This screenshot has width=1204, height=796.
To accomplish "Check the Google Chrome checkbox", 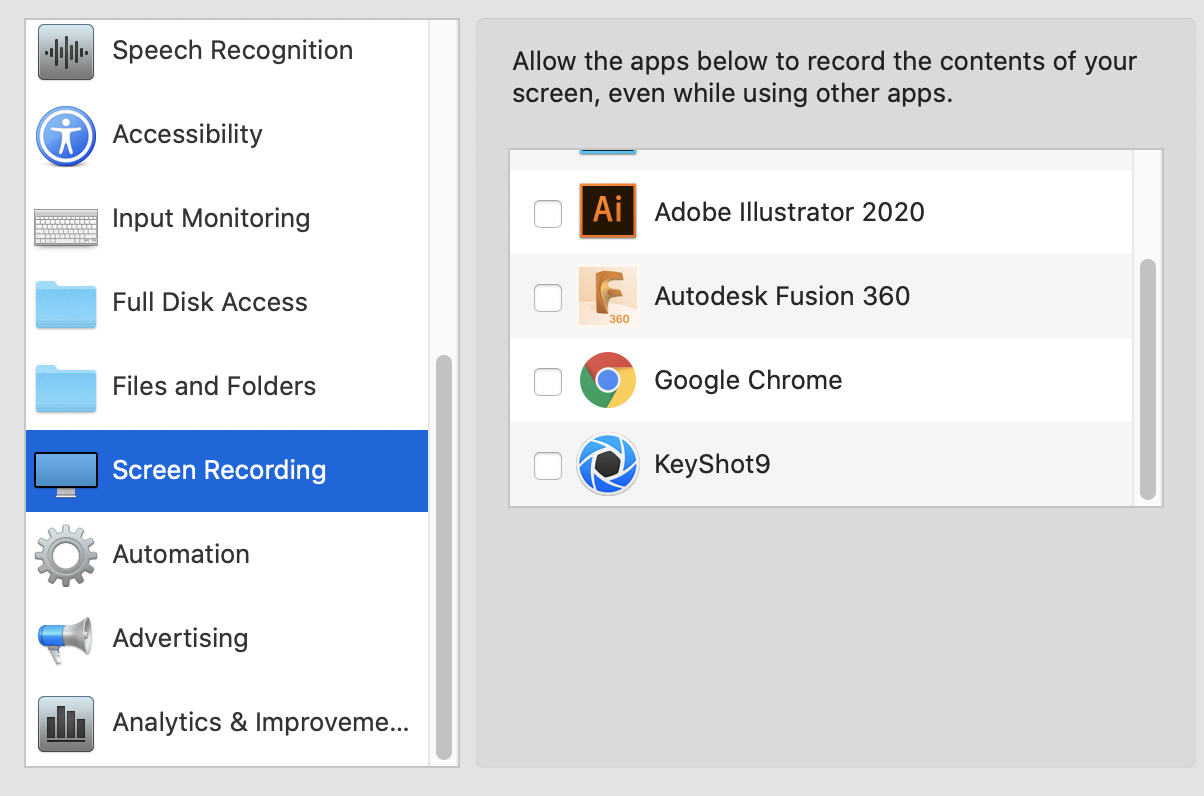I will tap(548, 381).
